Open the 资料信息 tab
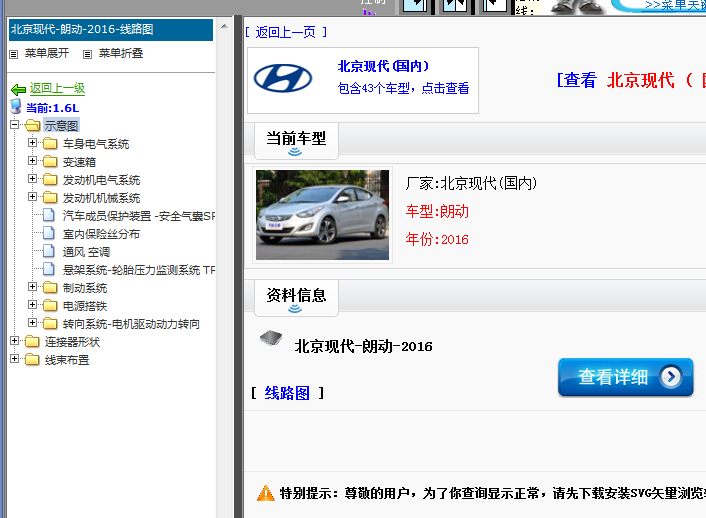The image size is (706, 518). click(x=296, y=298)
